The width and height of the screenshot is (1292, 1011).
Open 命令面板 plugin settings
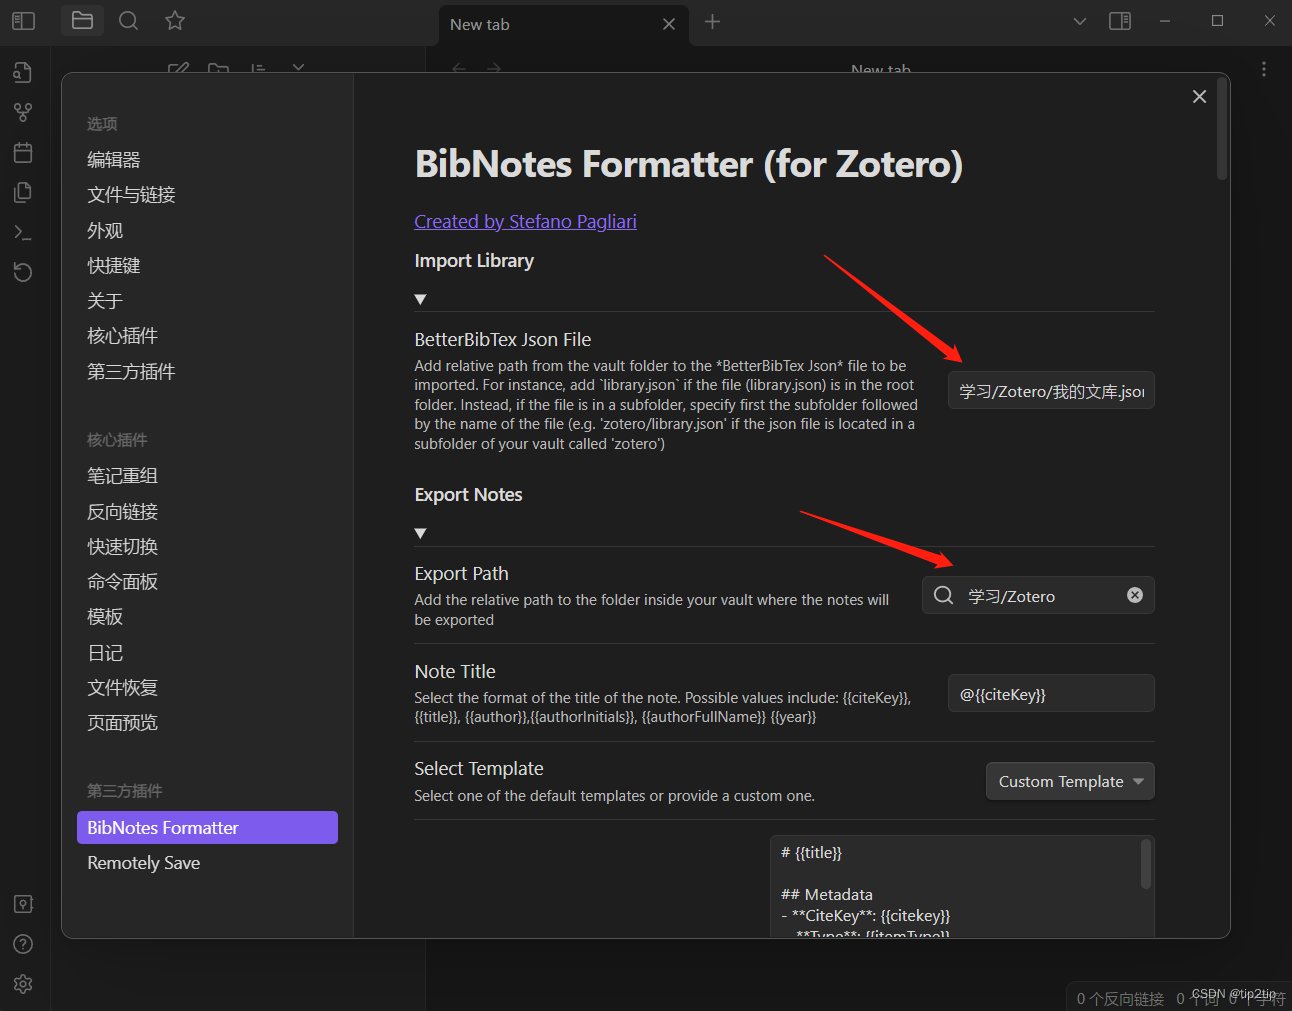tap(122, 581)
